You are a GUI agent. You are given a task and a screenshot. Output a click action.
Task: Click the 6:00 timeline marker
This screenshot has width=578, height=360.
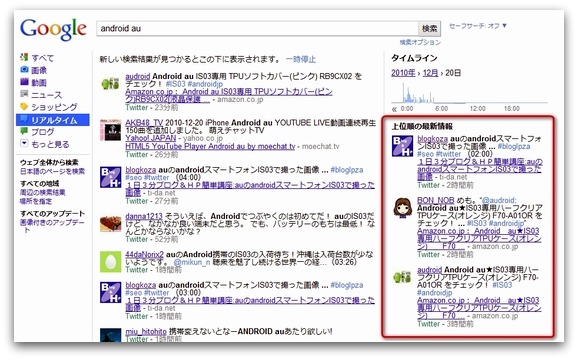click(x=441, y=109)
